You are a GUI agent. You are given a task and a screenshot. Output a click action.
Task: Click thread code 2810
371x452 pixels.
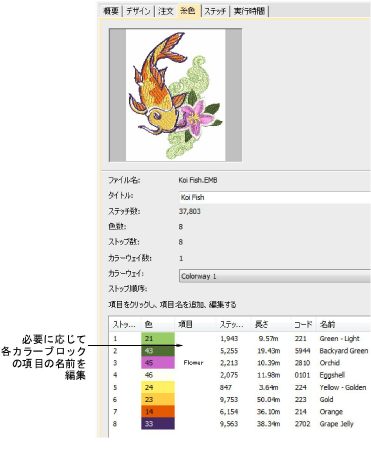click(x=302, y=363)
